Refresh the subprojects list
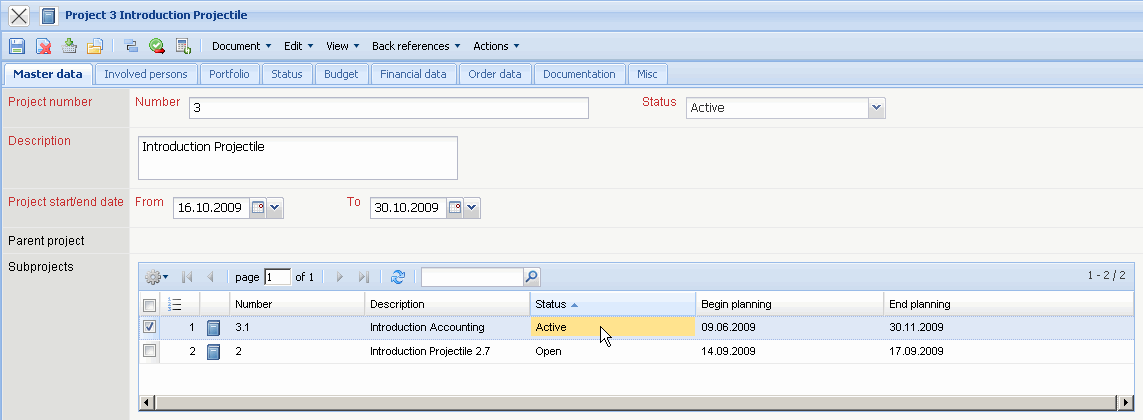Viewport: 1143px width, 420px height. 398,277
